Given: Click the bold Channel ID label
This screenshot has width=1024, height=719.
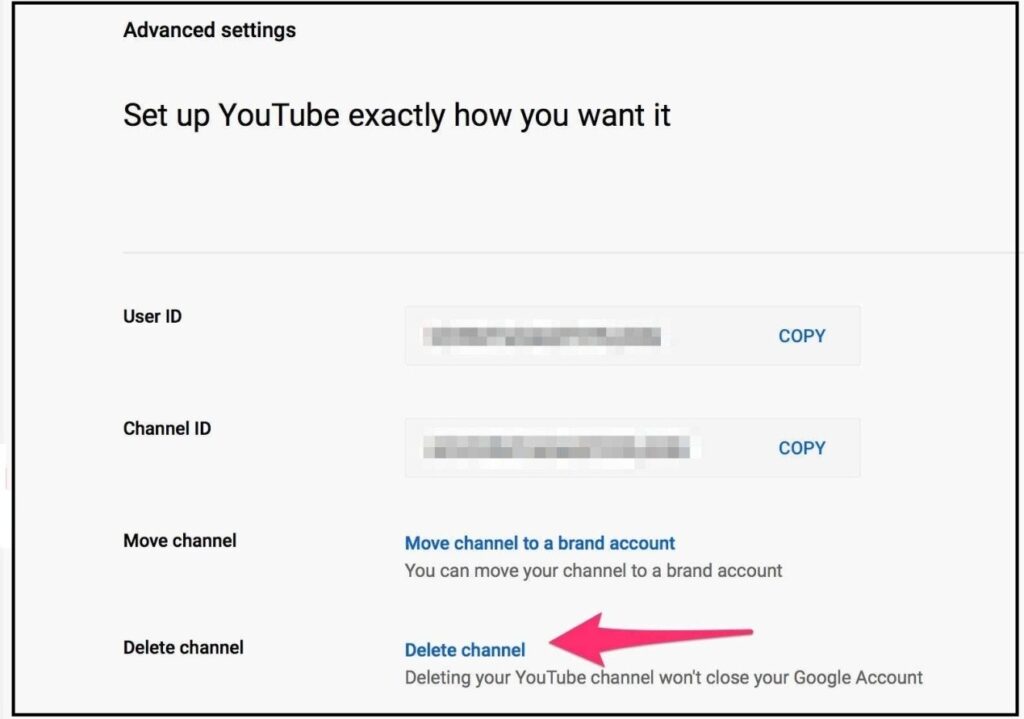Looking at the screenshot, I should tap(167, 428).
